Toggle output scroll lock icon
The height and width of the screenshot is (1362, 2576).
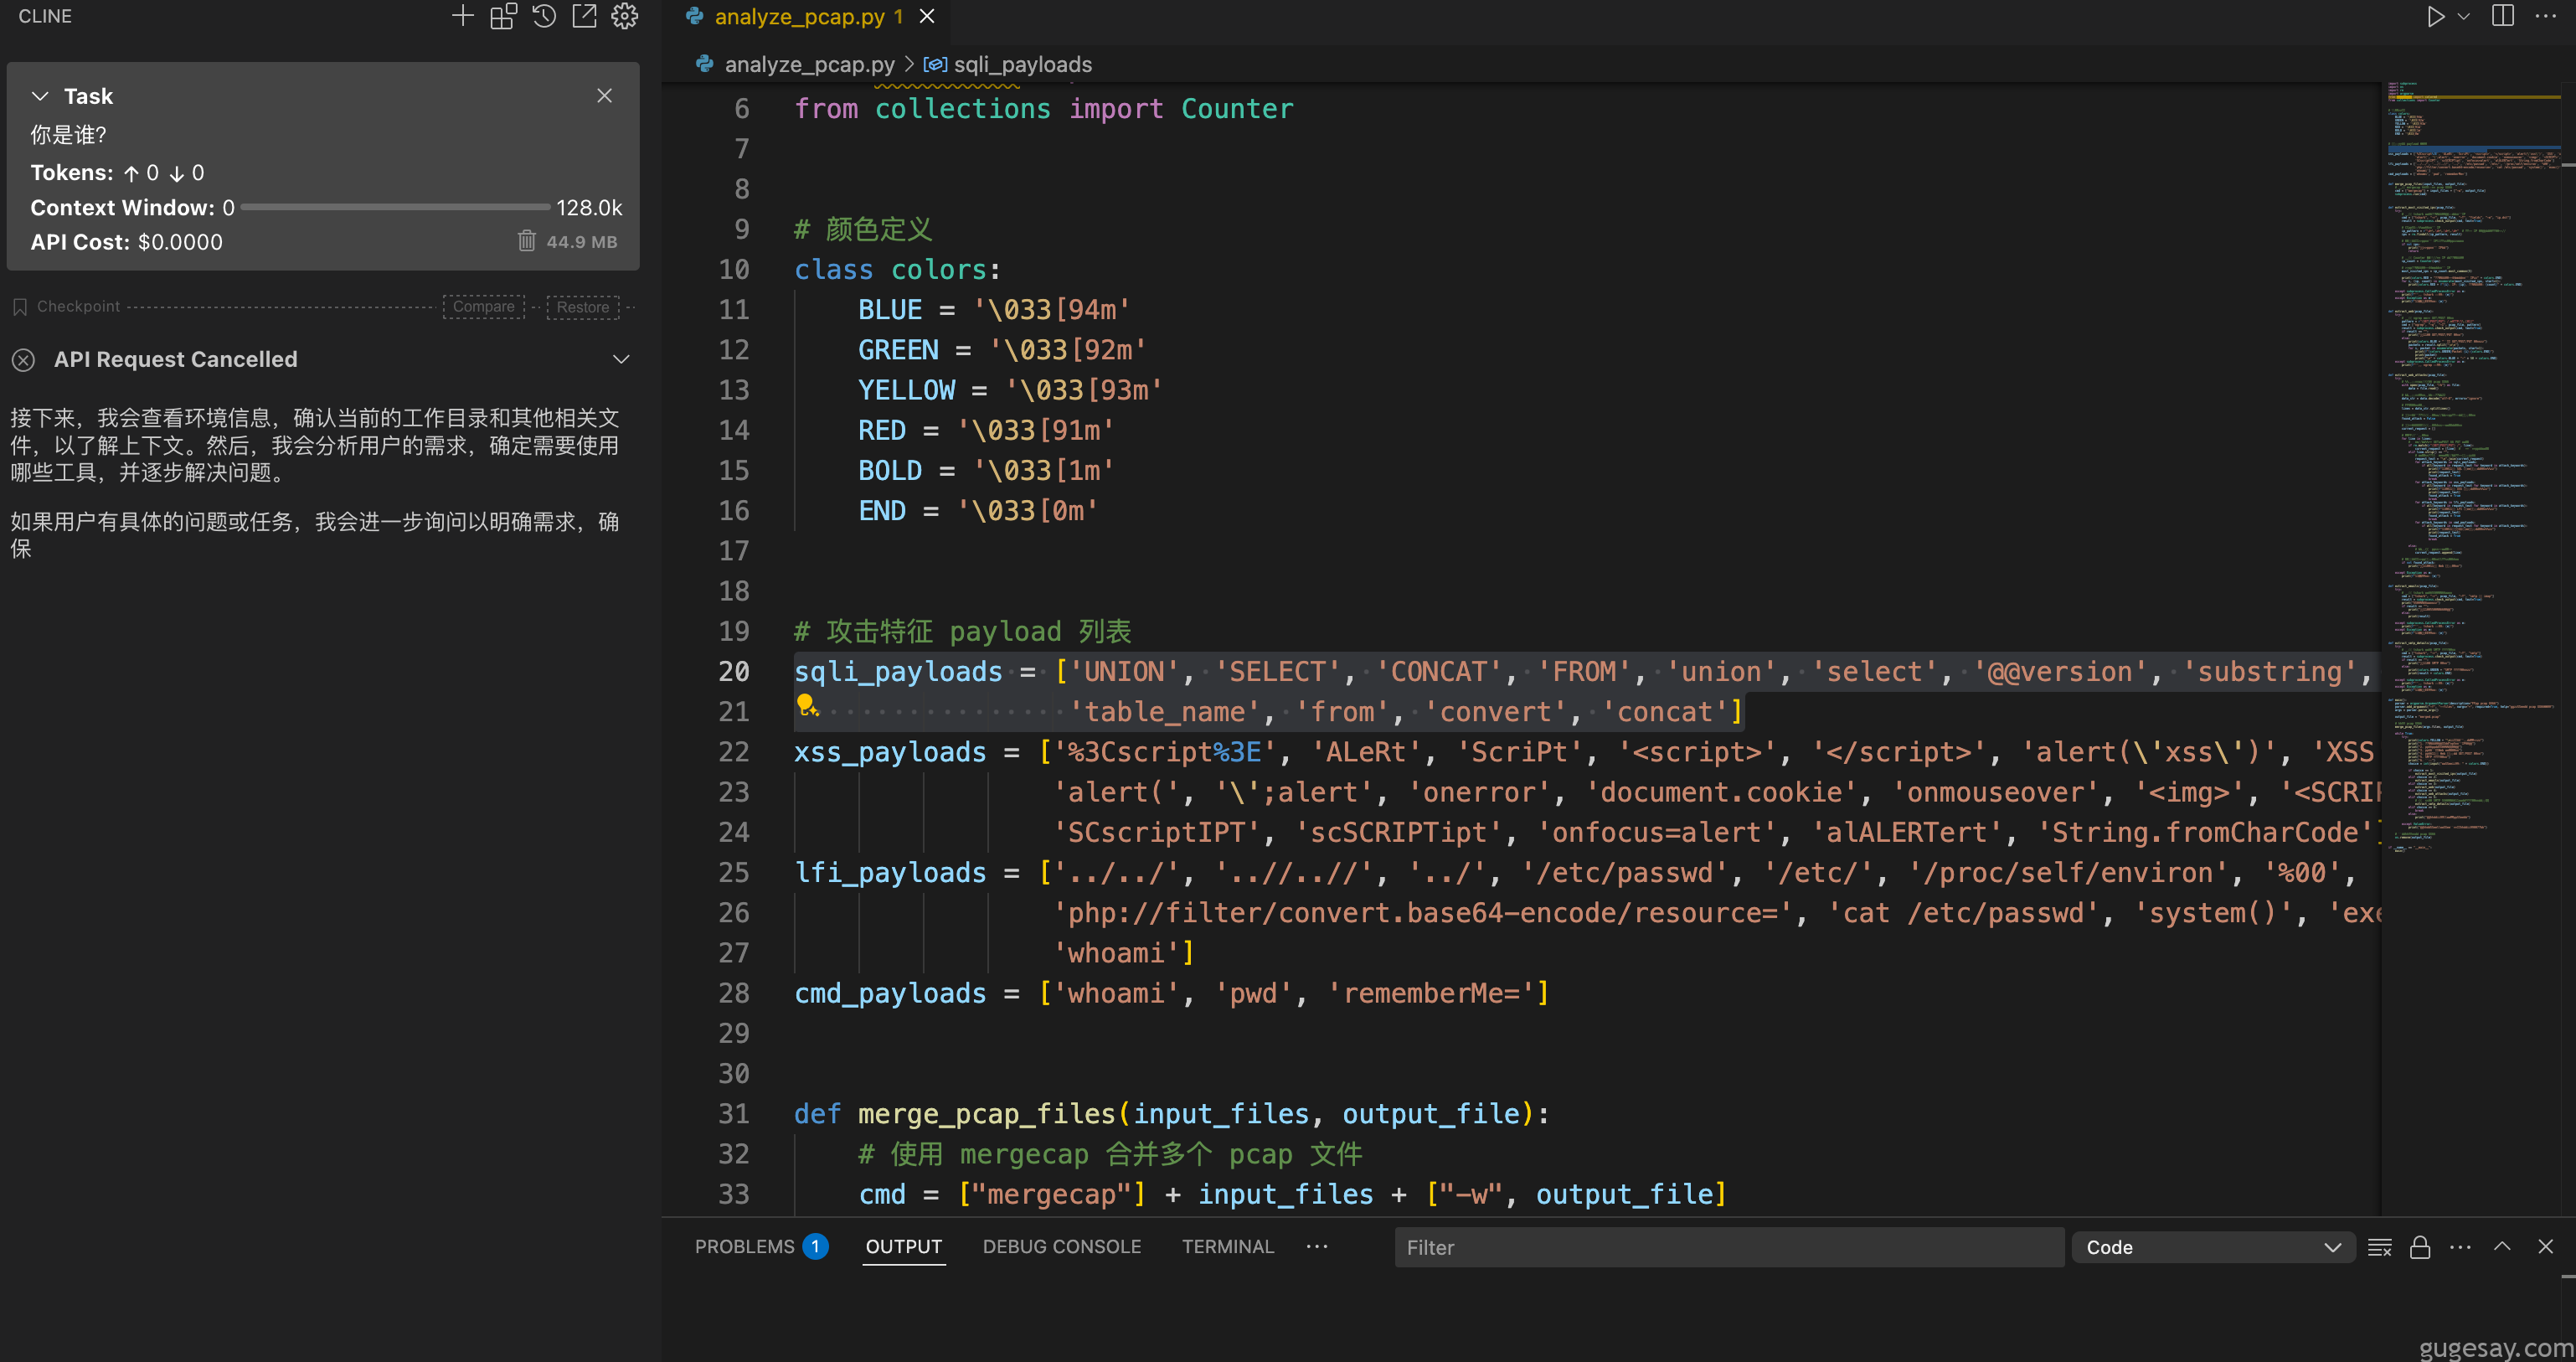coord(2420,1247)
